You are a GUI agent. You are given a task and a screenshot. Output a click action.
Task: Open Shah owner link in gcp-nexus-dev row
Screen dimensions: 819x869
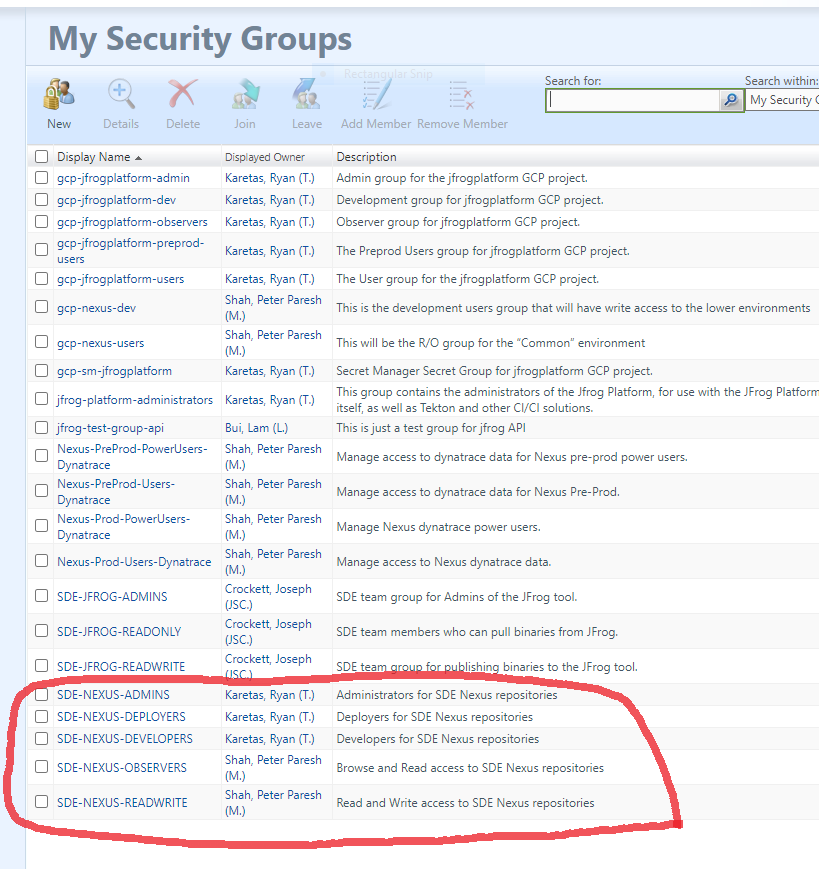[273, 308]
